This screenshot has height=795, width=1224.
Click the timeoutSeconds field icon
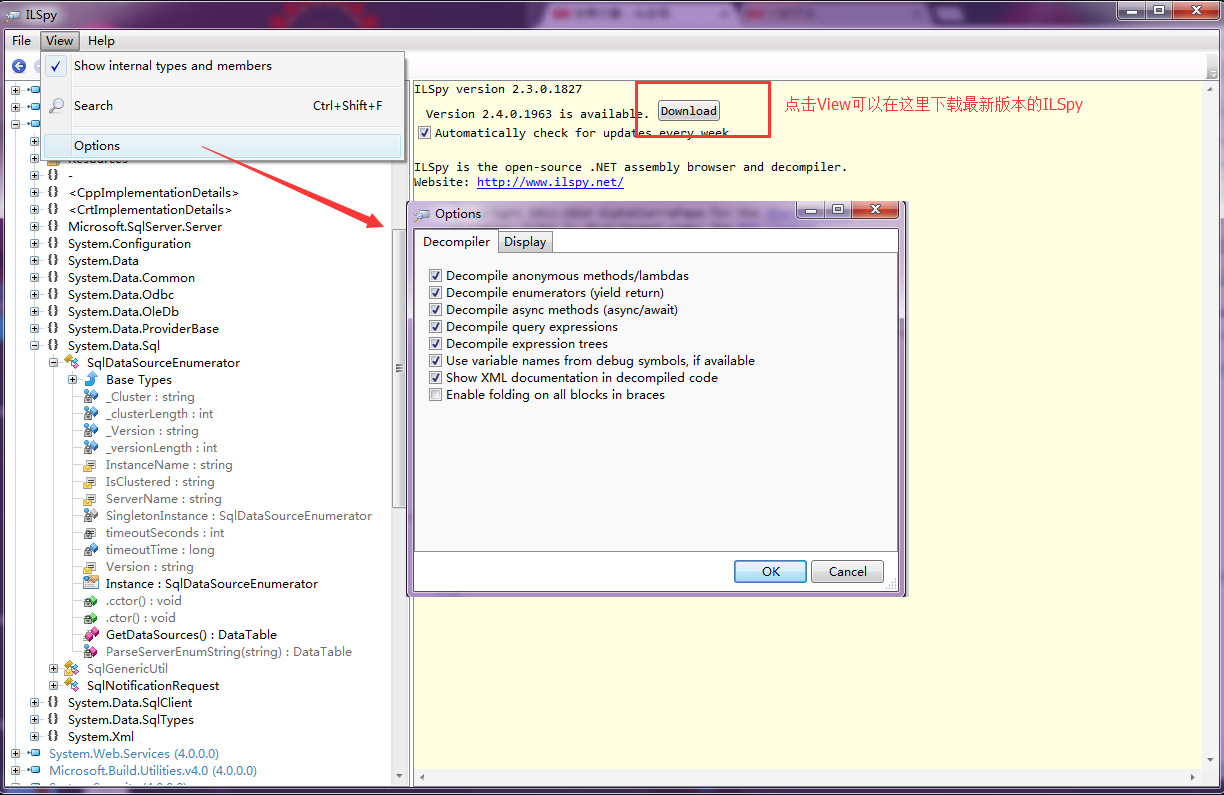pyautogui.click(x=91, y=532)
